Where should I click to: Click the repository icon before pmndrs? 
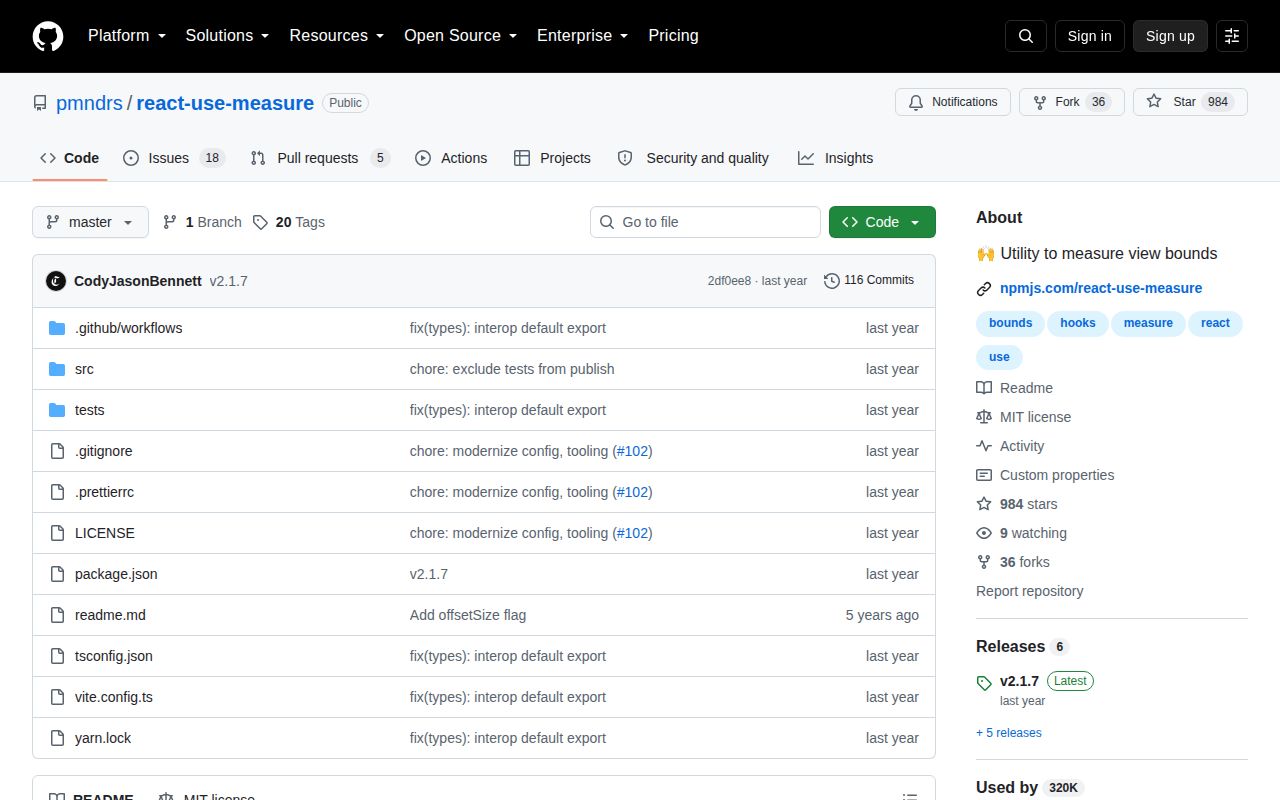tap(40, 103)
